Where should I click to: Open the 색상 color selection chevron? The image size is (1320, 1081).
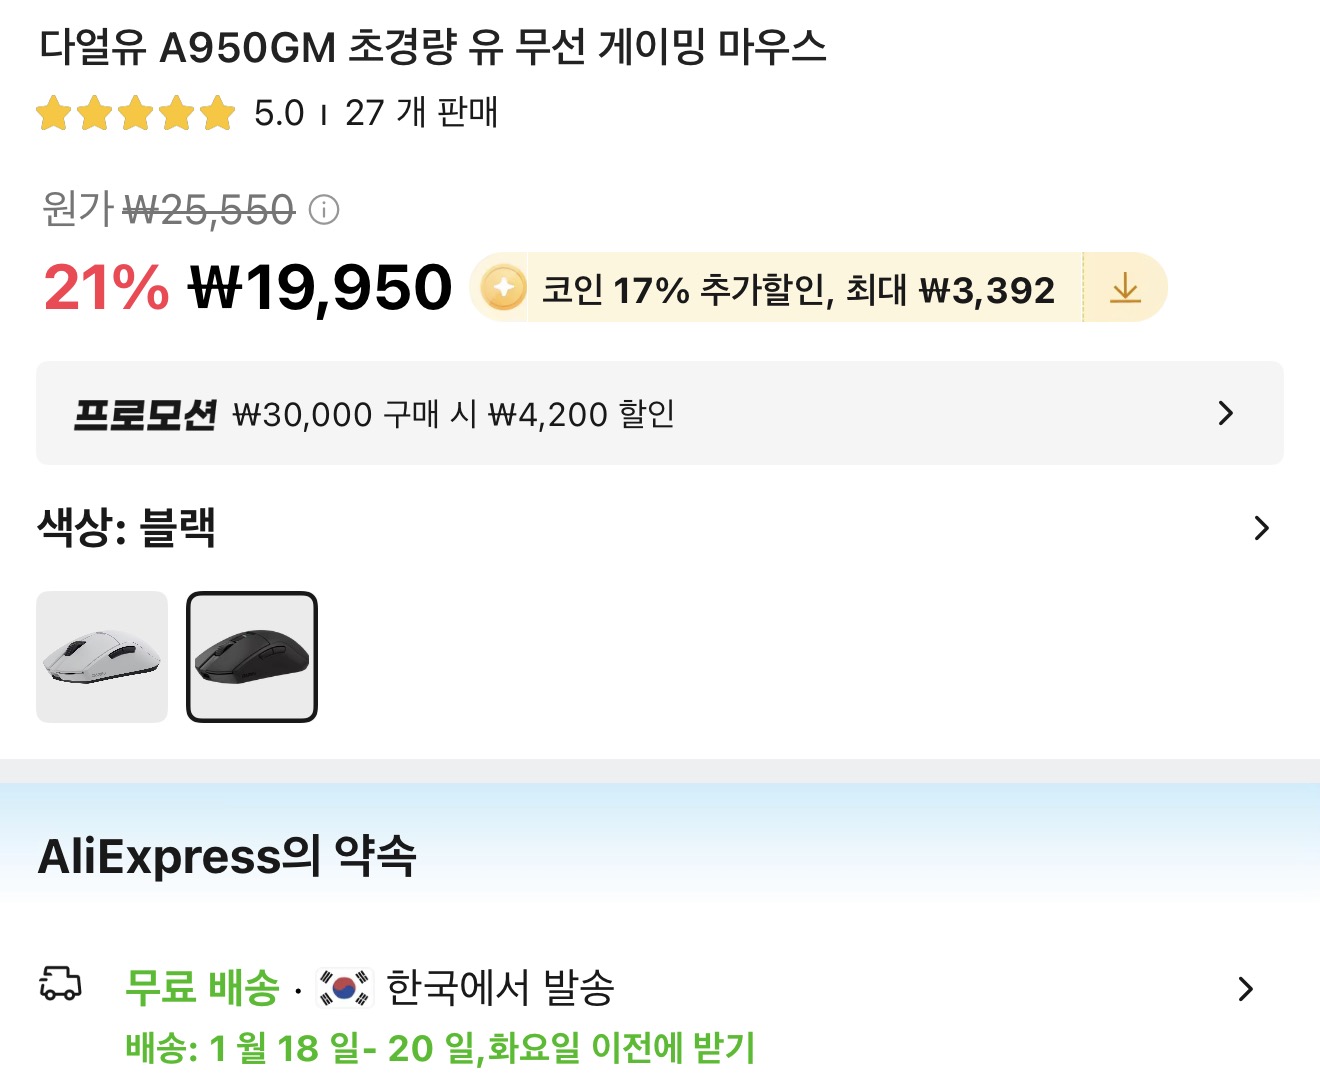click(1261, 528)
